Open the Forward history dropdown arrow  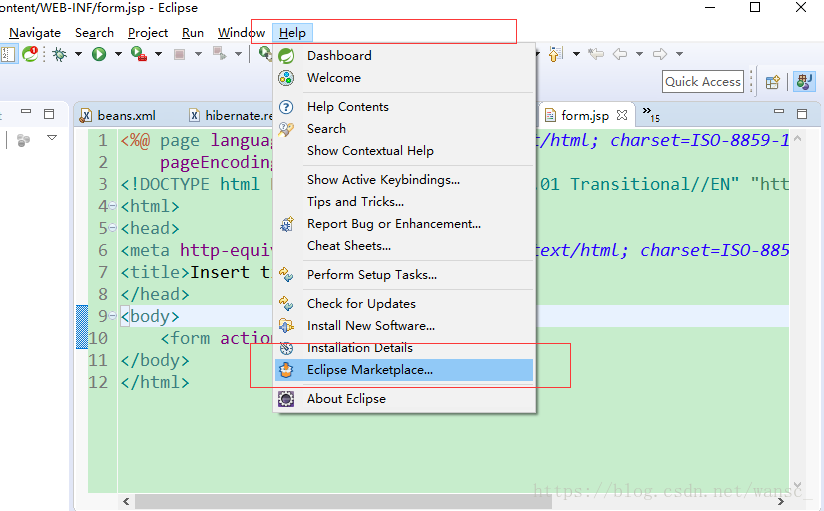[x=679, y=54]
